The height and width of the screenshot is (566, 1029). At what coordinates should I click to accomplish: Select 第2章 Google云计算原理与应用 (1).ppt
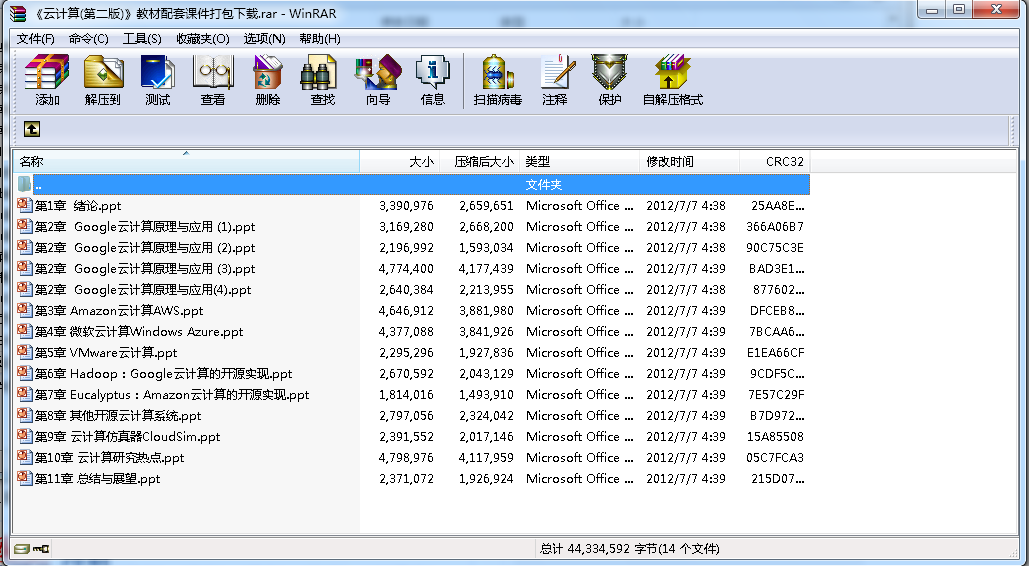(x=144, y=227)
